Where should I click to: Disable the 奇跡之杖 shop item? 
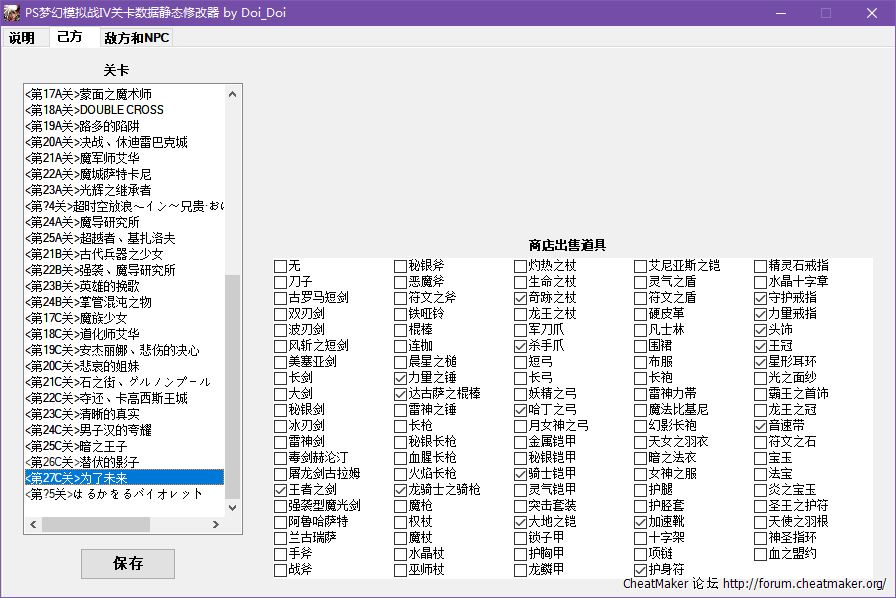520,298
